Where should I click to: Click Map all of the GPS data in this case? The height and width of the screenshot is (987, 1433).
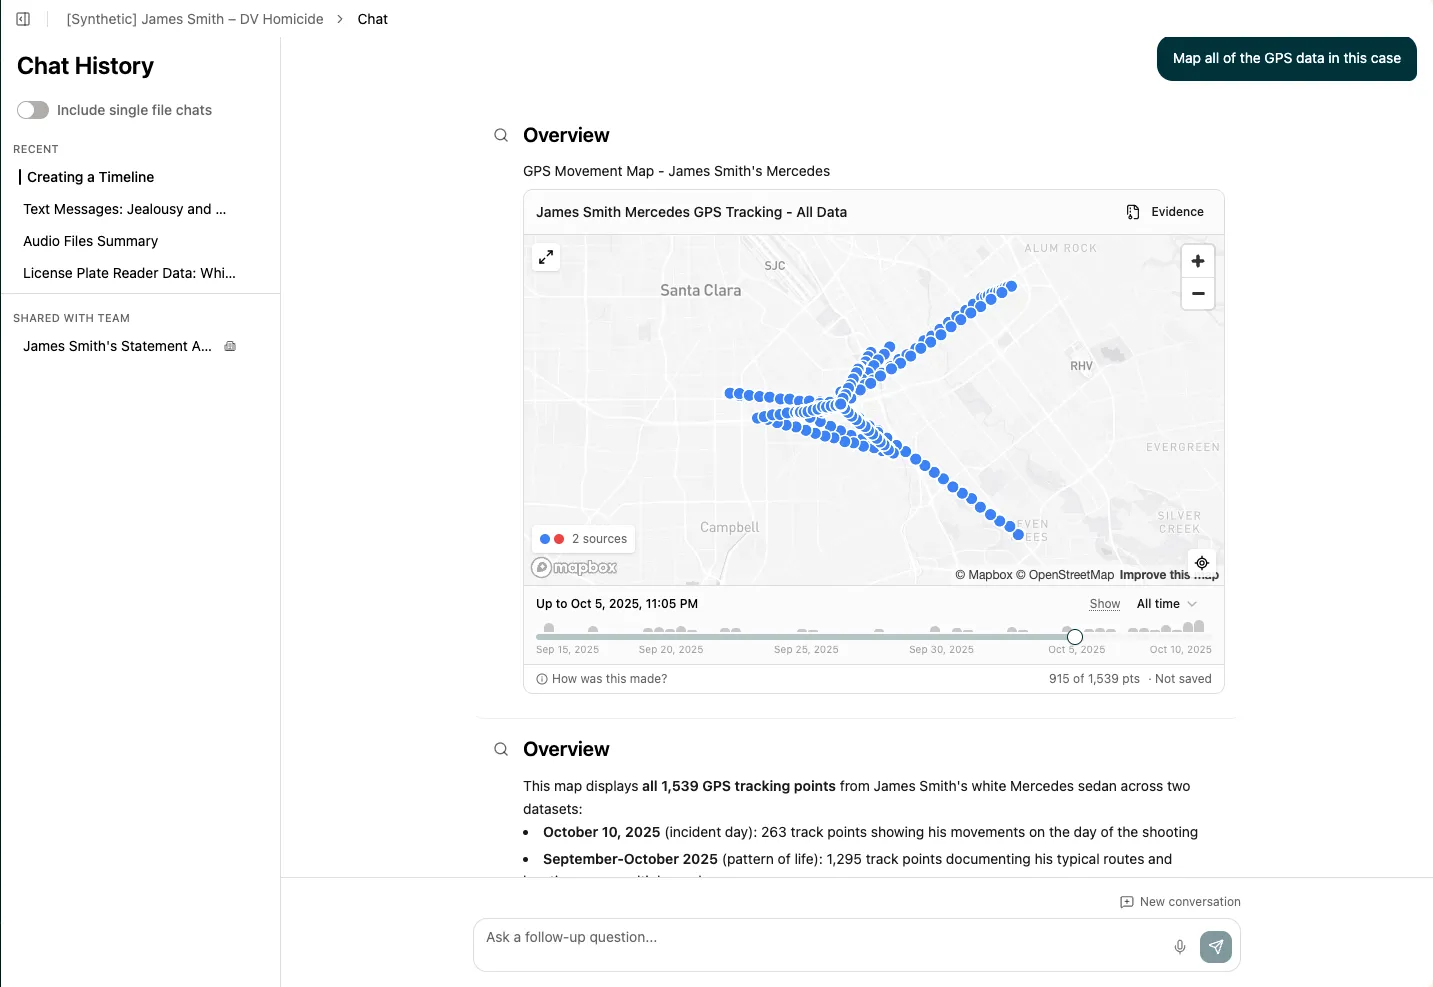tap(1286, 58)
